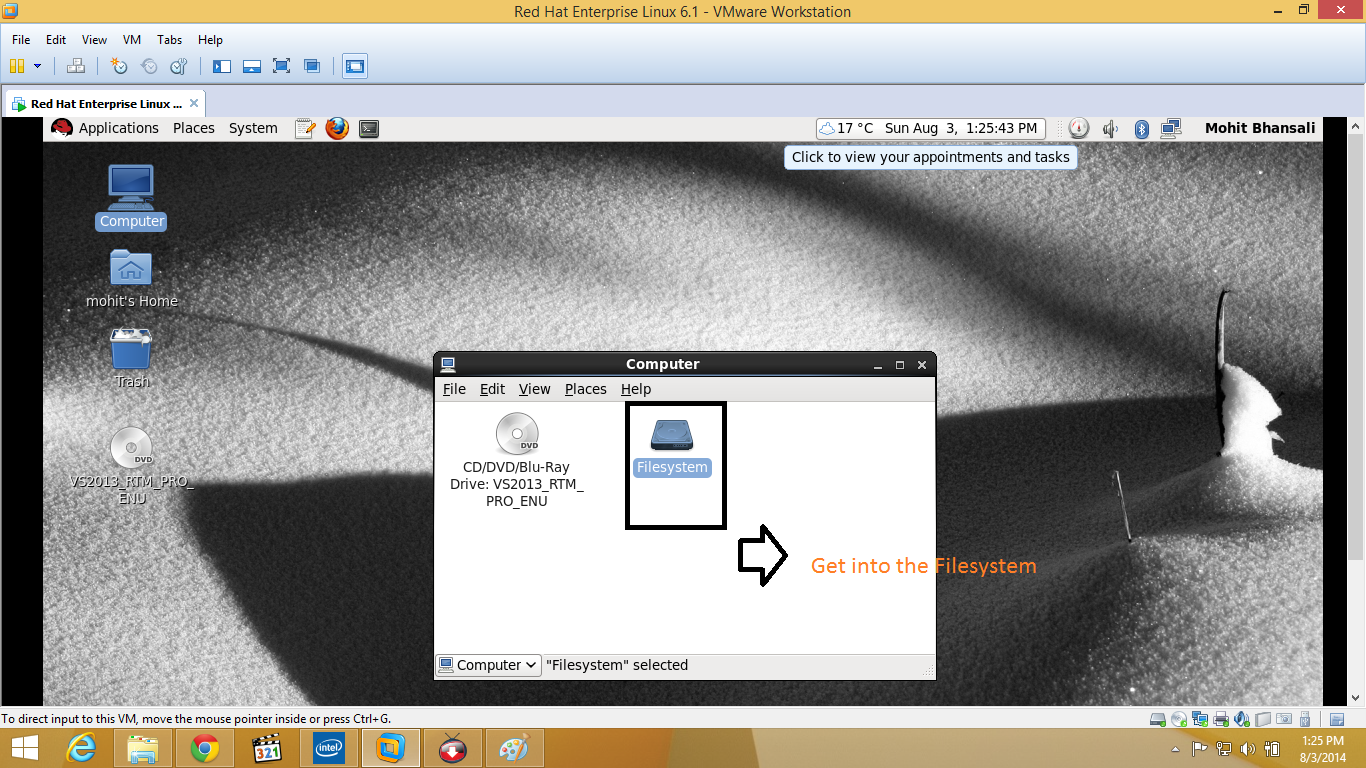Expand the Computer location dropdown in the status bar
This screenshot has height=768, width=1366.
(488, 665)
